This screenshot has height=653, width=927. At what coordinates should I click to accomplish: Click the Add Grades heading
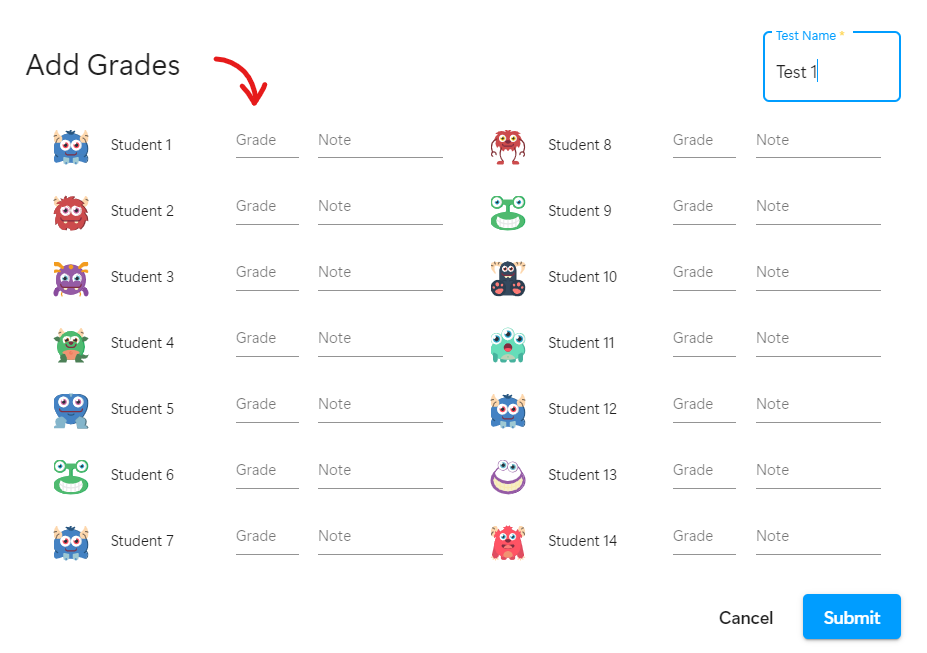click(x=102, y=66)
